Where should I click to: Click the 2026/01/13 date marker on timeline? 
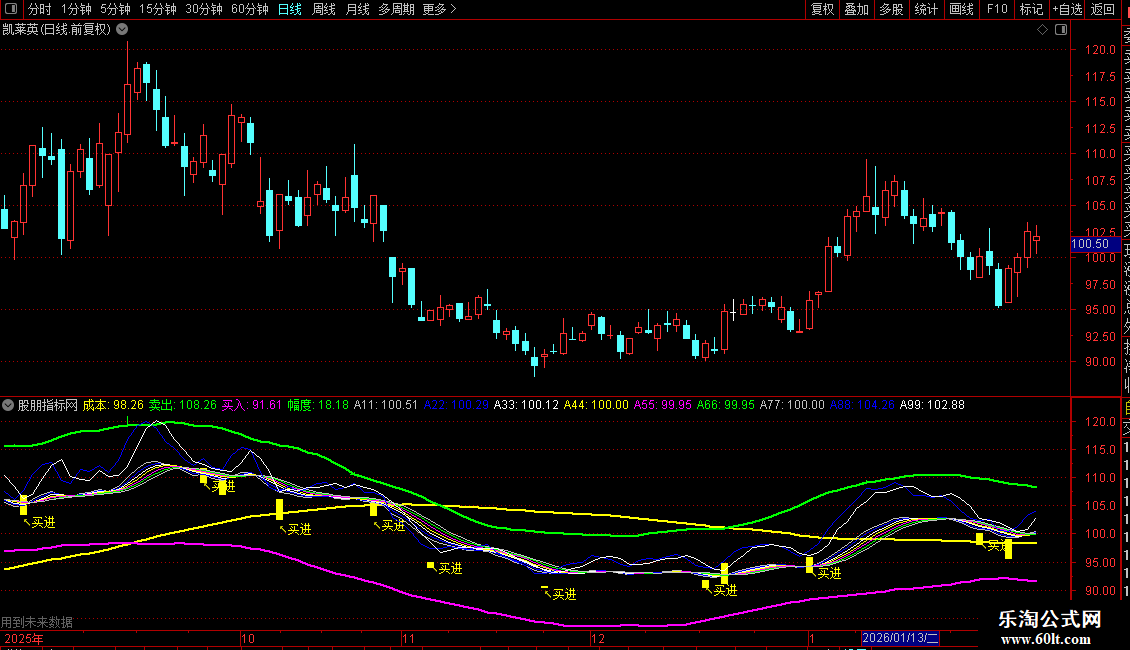(x=901, y=638)
